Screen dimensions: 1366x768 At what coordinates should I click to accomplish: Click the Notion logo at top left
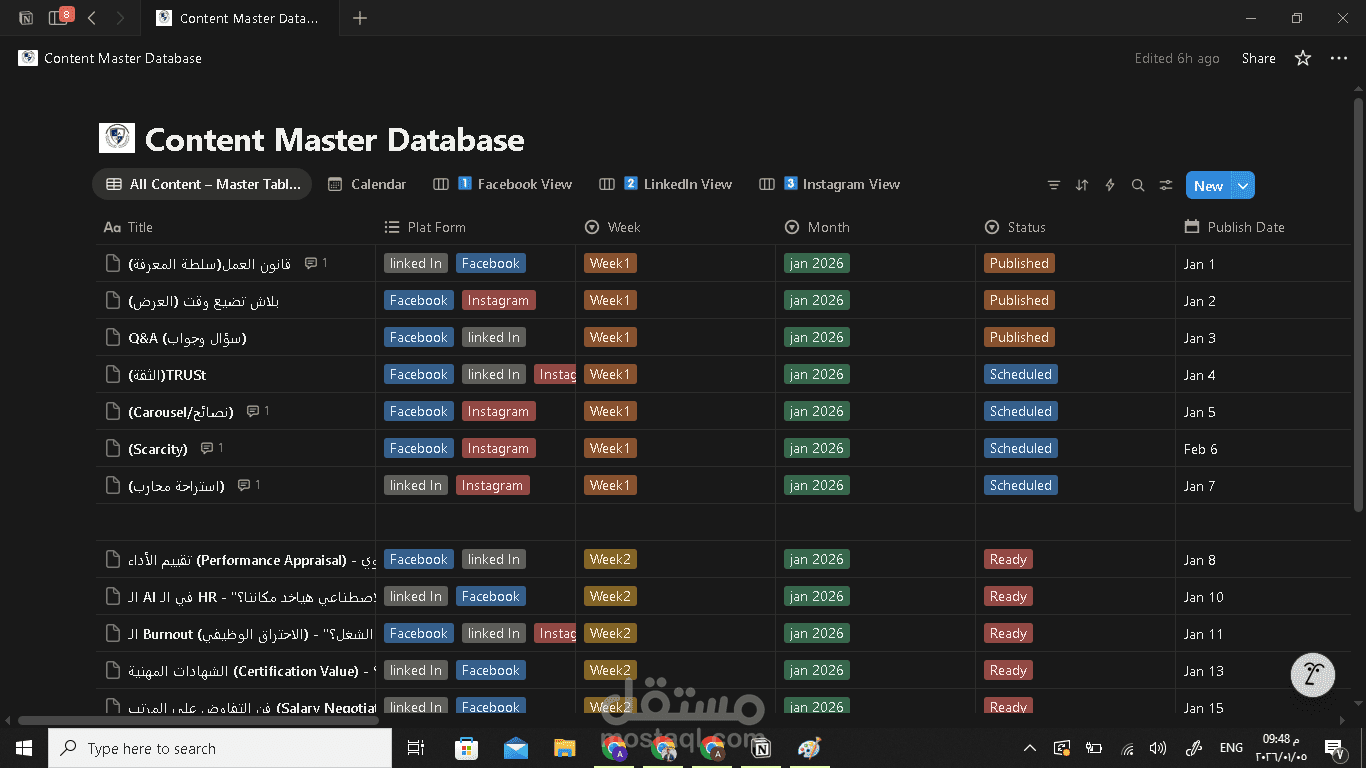26,18
